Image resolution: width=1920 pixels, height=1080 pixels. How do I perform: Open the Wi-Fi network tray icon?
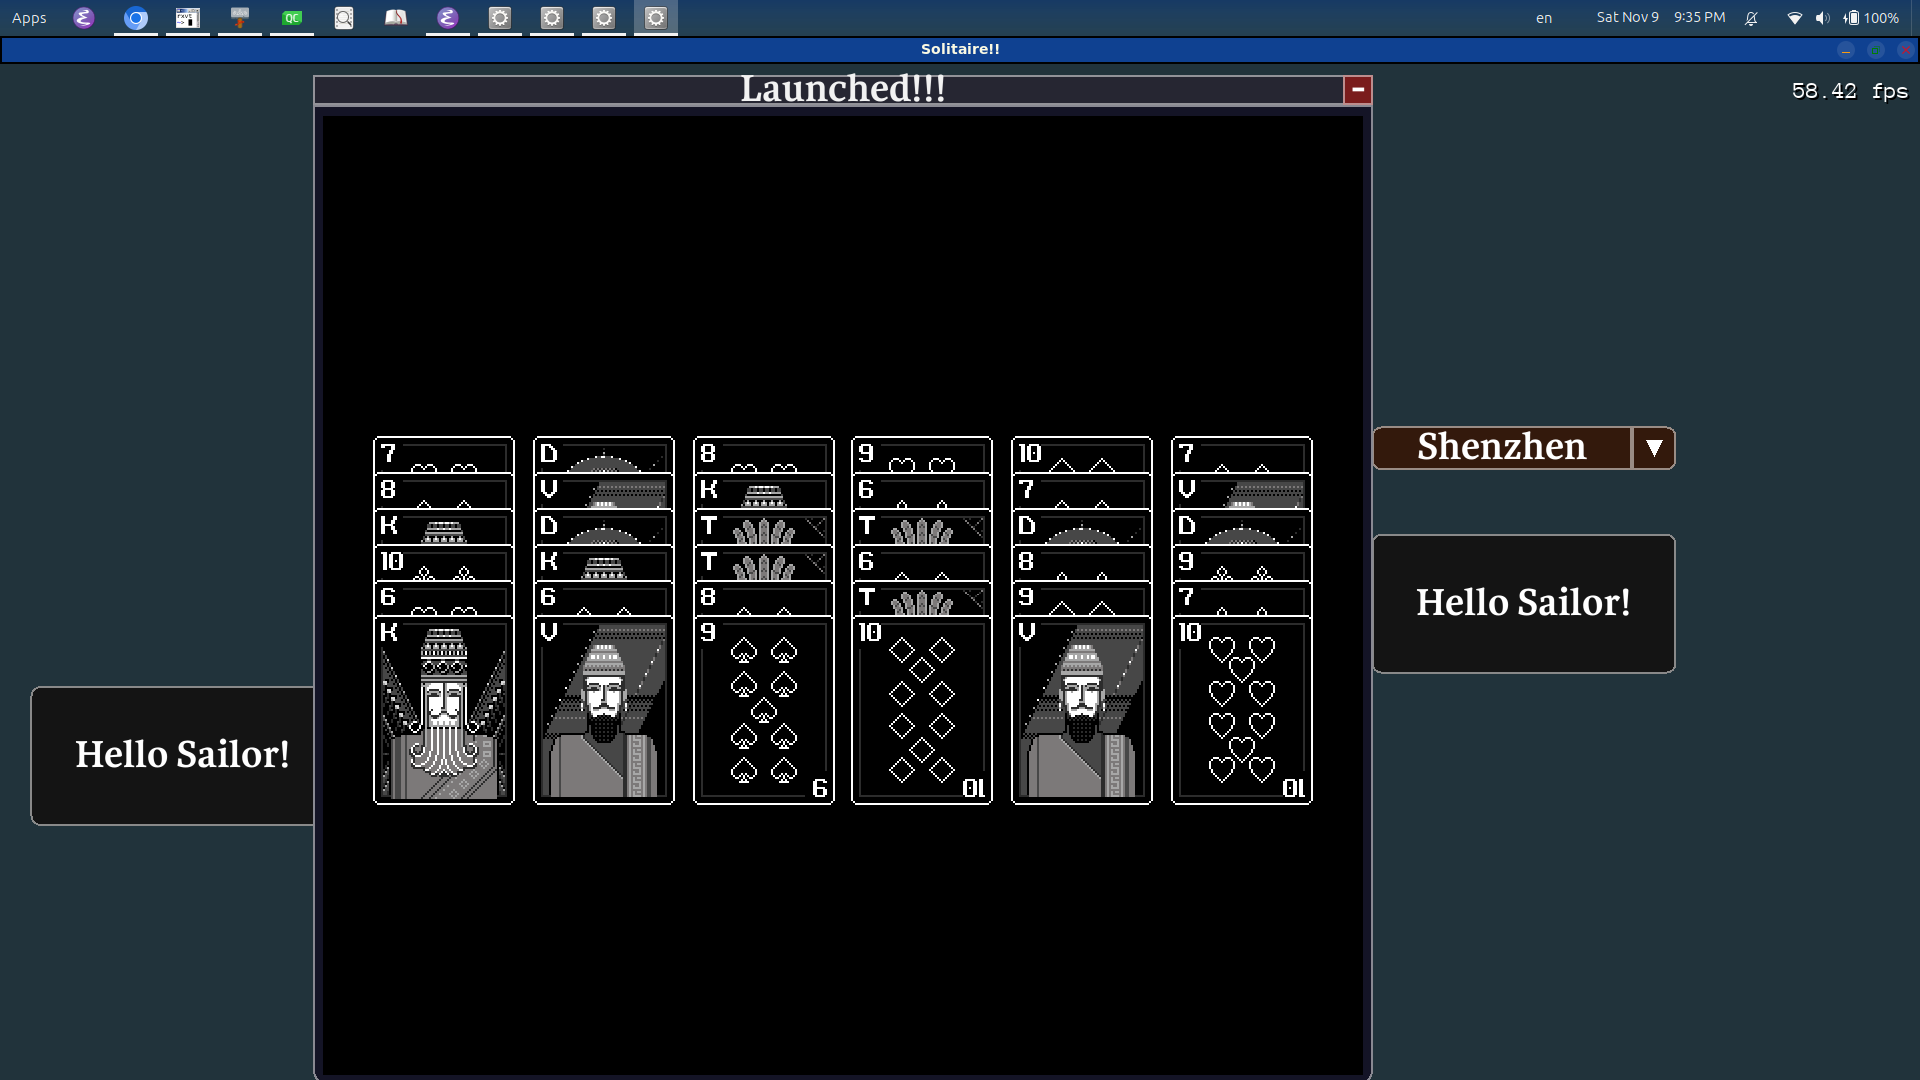tap(1794, 18)
